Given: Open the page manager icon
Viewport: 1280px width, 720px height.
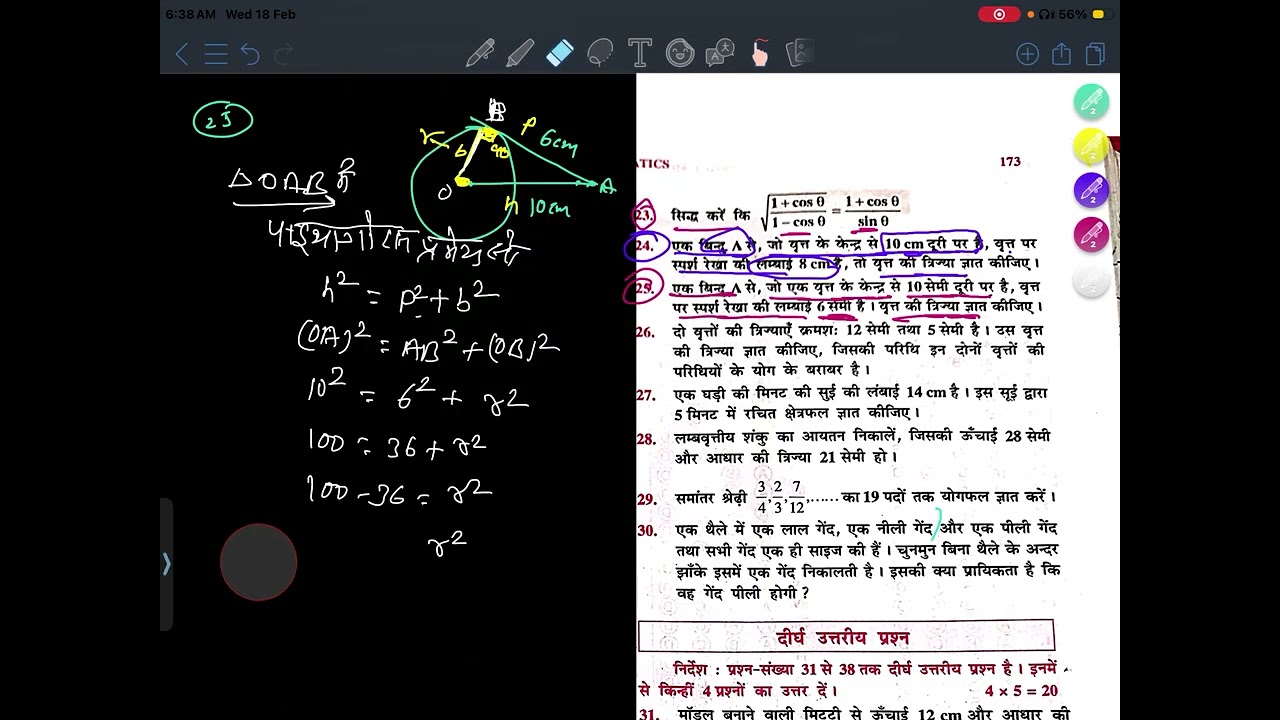Looking at the screenshot, I should [1095, 54].
